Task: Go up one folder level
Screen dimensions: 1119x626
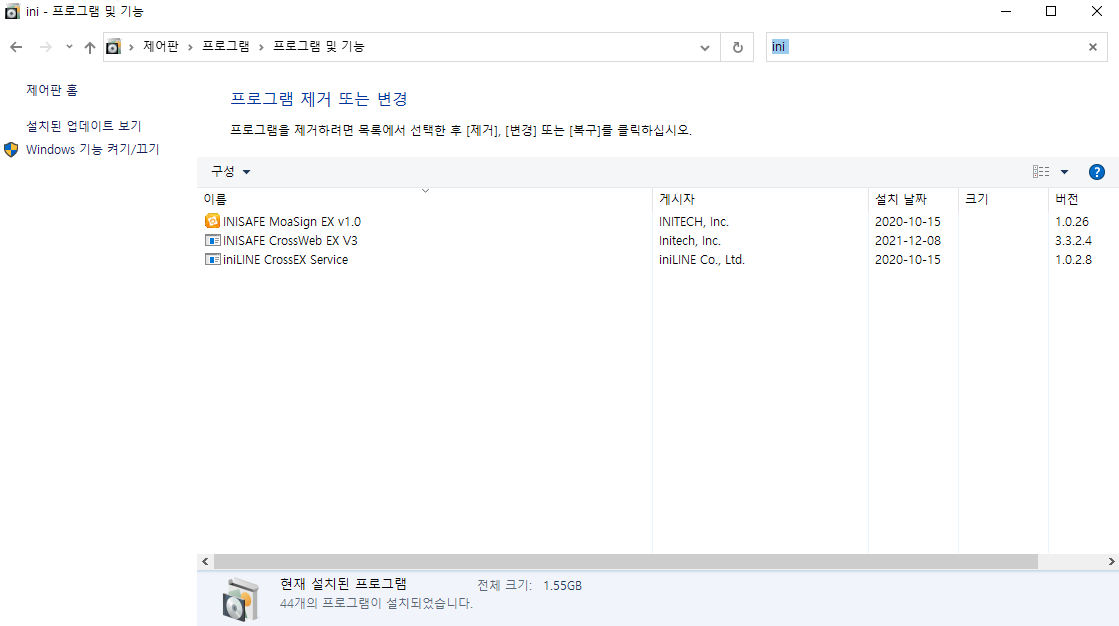Action: [89, 47]
